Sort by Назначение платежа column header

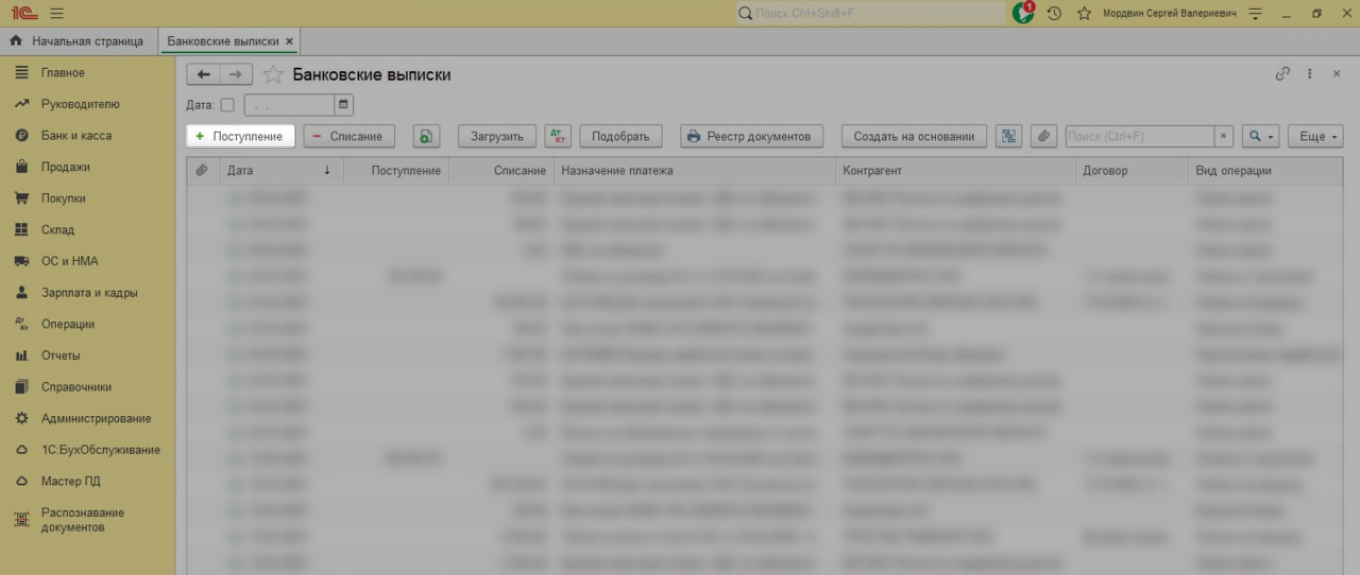click(694, 171)
